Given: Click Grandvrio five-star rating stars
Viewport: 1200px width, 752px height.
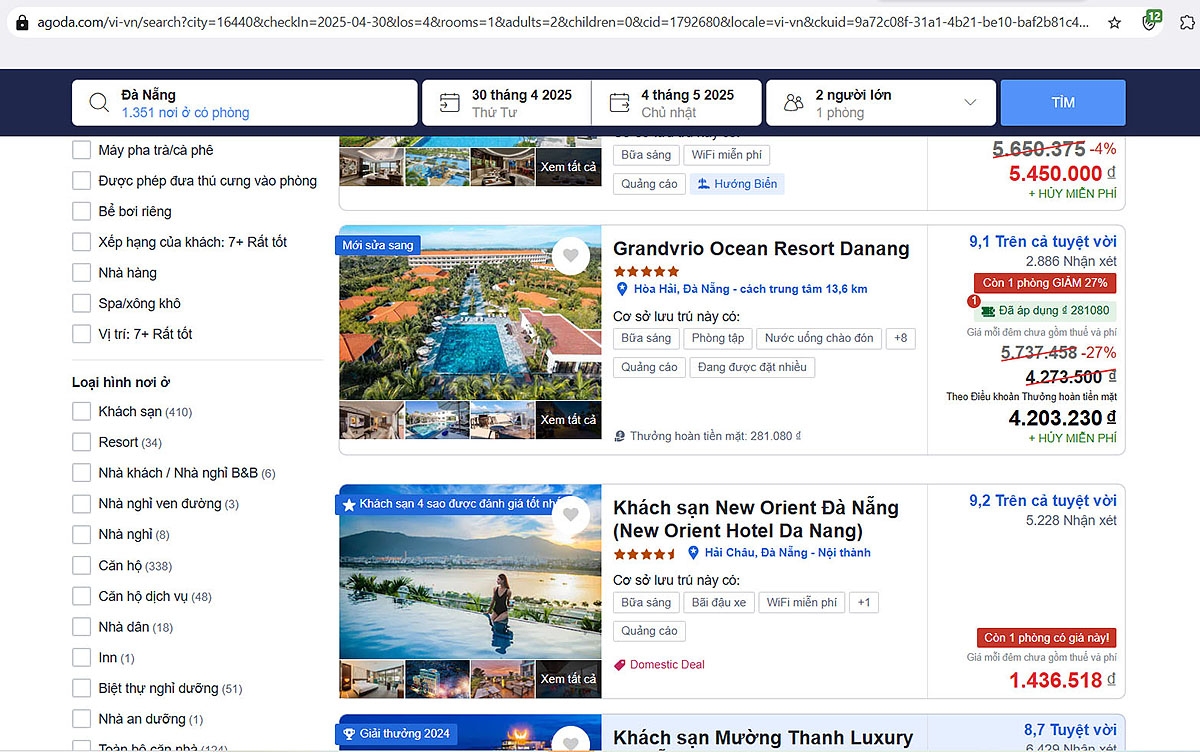Looking at the screenshot, I should [x=646, y=271].
